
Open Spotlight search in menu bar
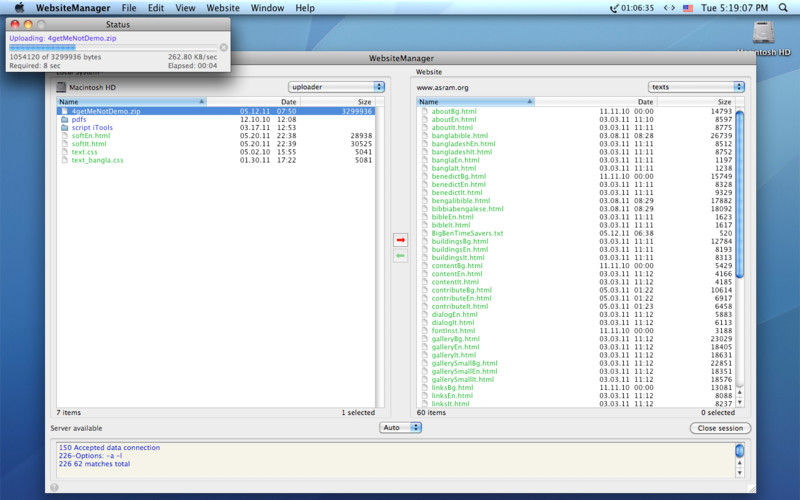coord(783,8)
